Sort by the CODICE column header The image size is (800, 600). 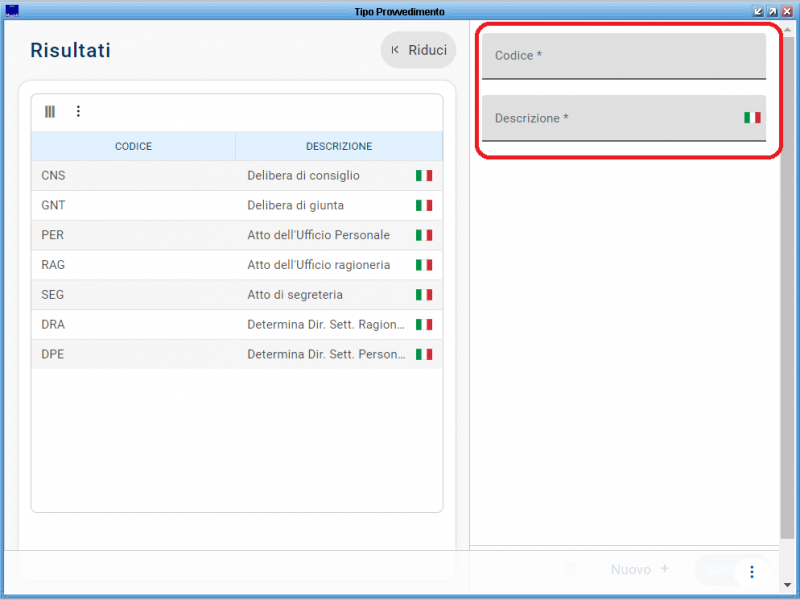coord(133,146)
